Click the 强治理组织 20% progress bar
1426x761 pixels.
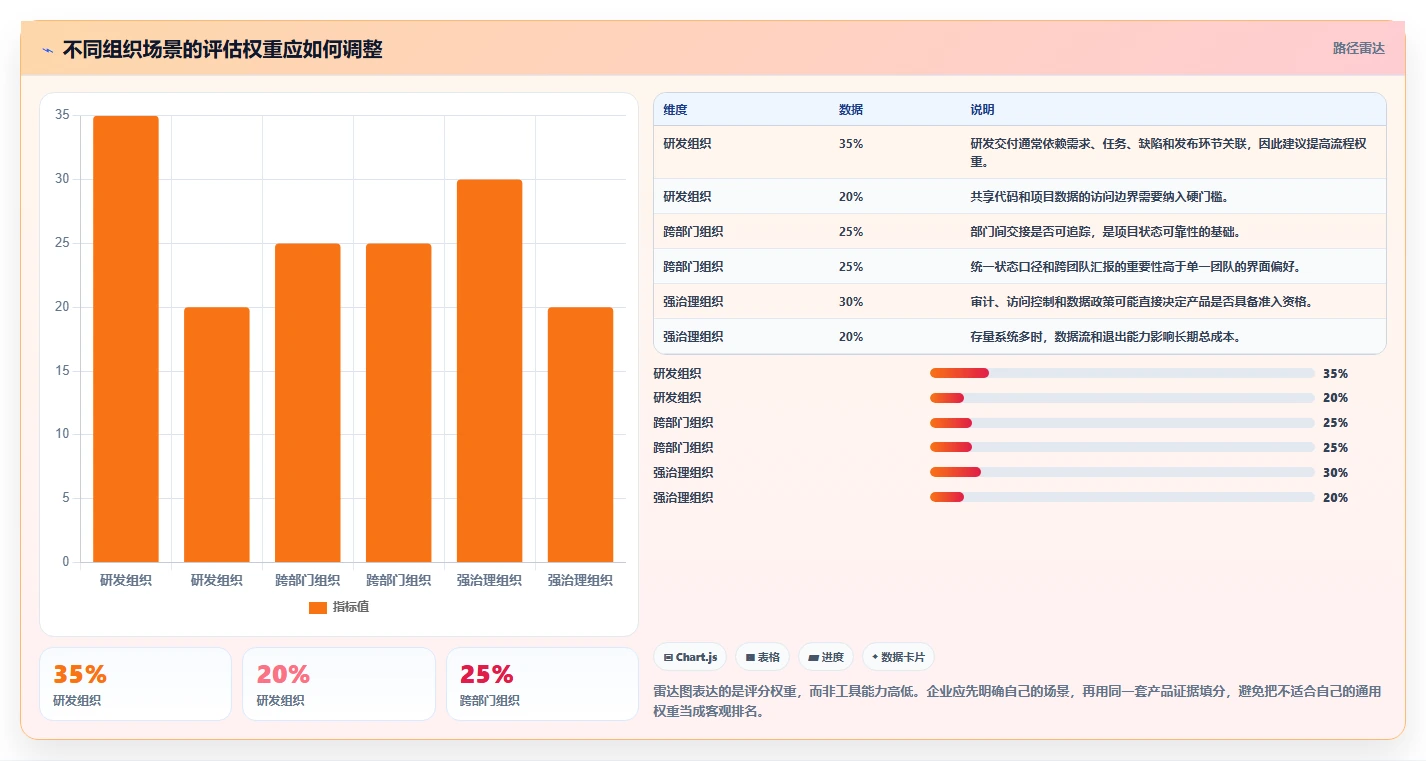pyautogui.click(x=1122, y=497)
